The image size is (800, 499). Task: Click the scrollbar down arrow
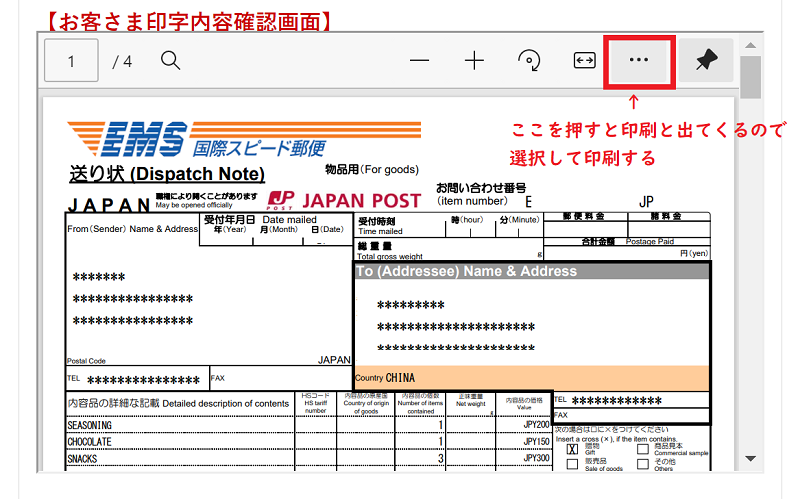(x=751, y=458)
